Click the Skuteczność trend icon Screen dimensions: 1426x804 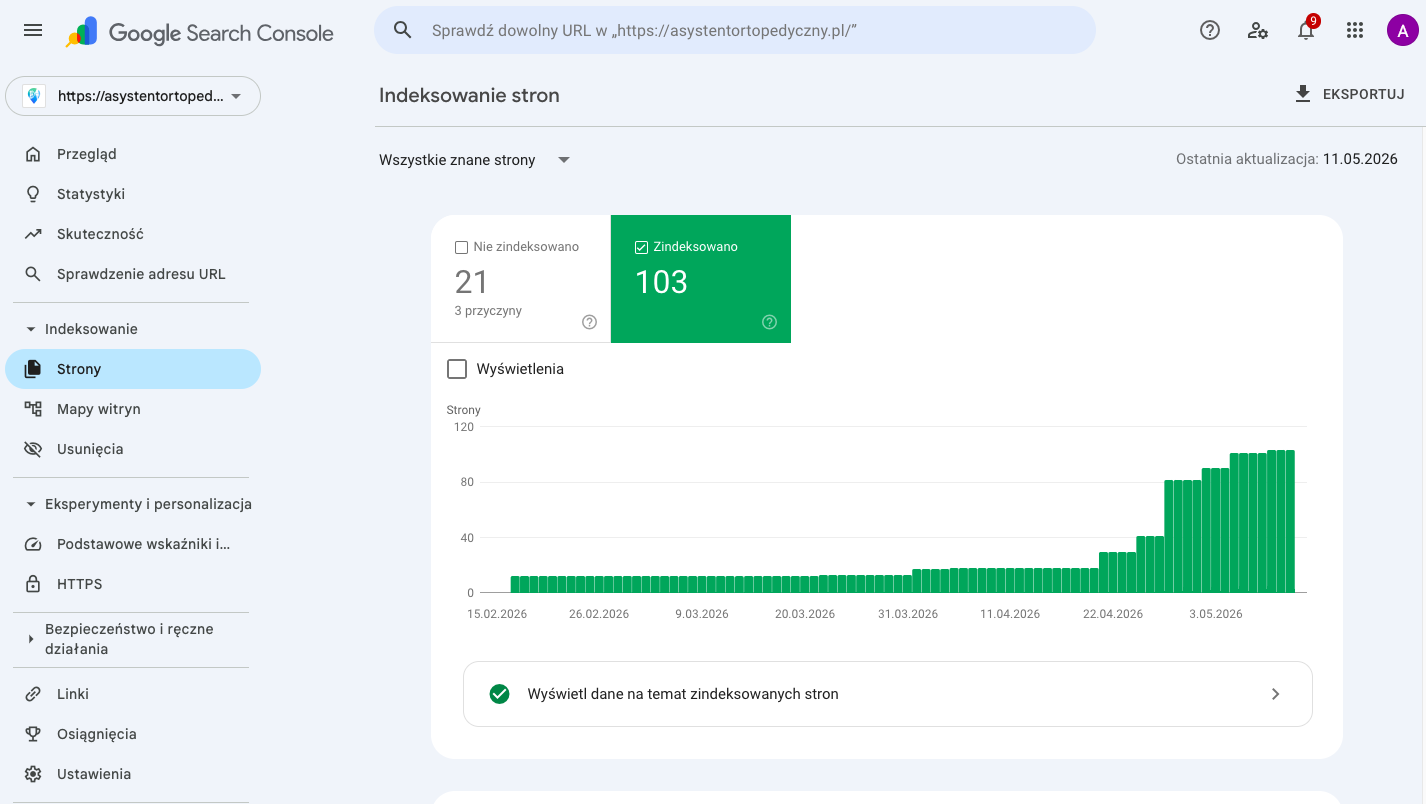tap(33, 234)
